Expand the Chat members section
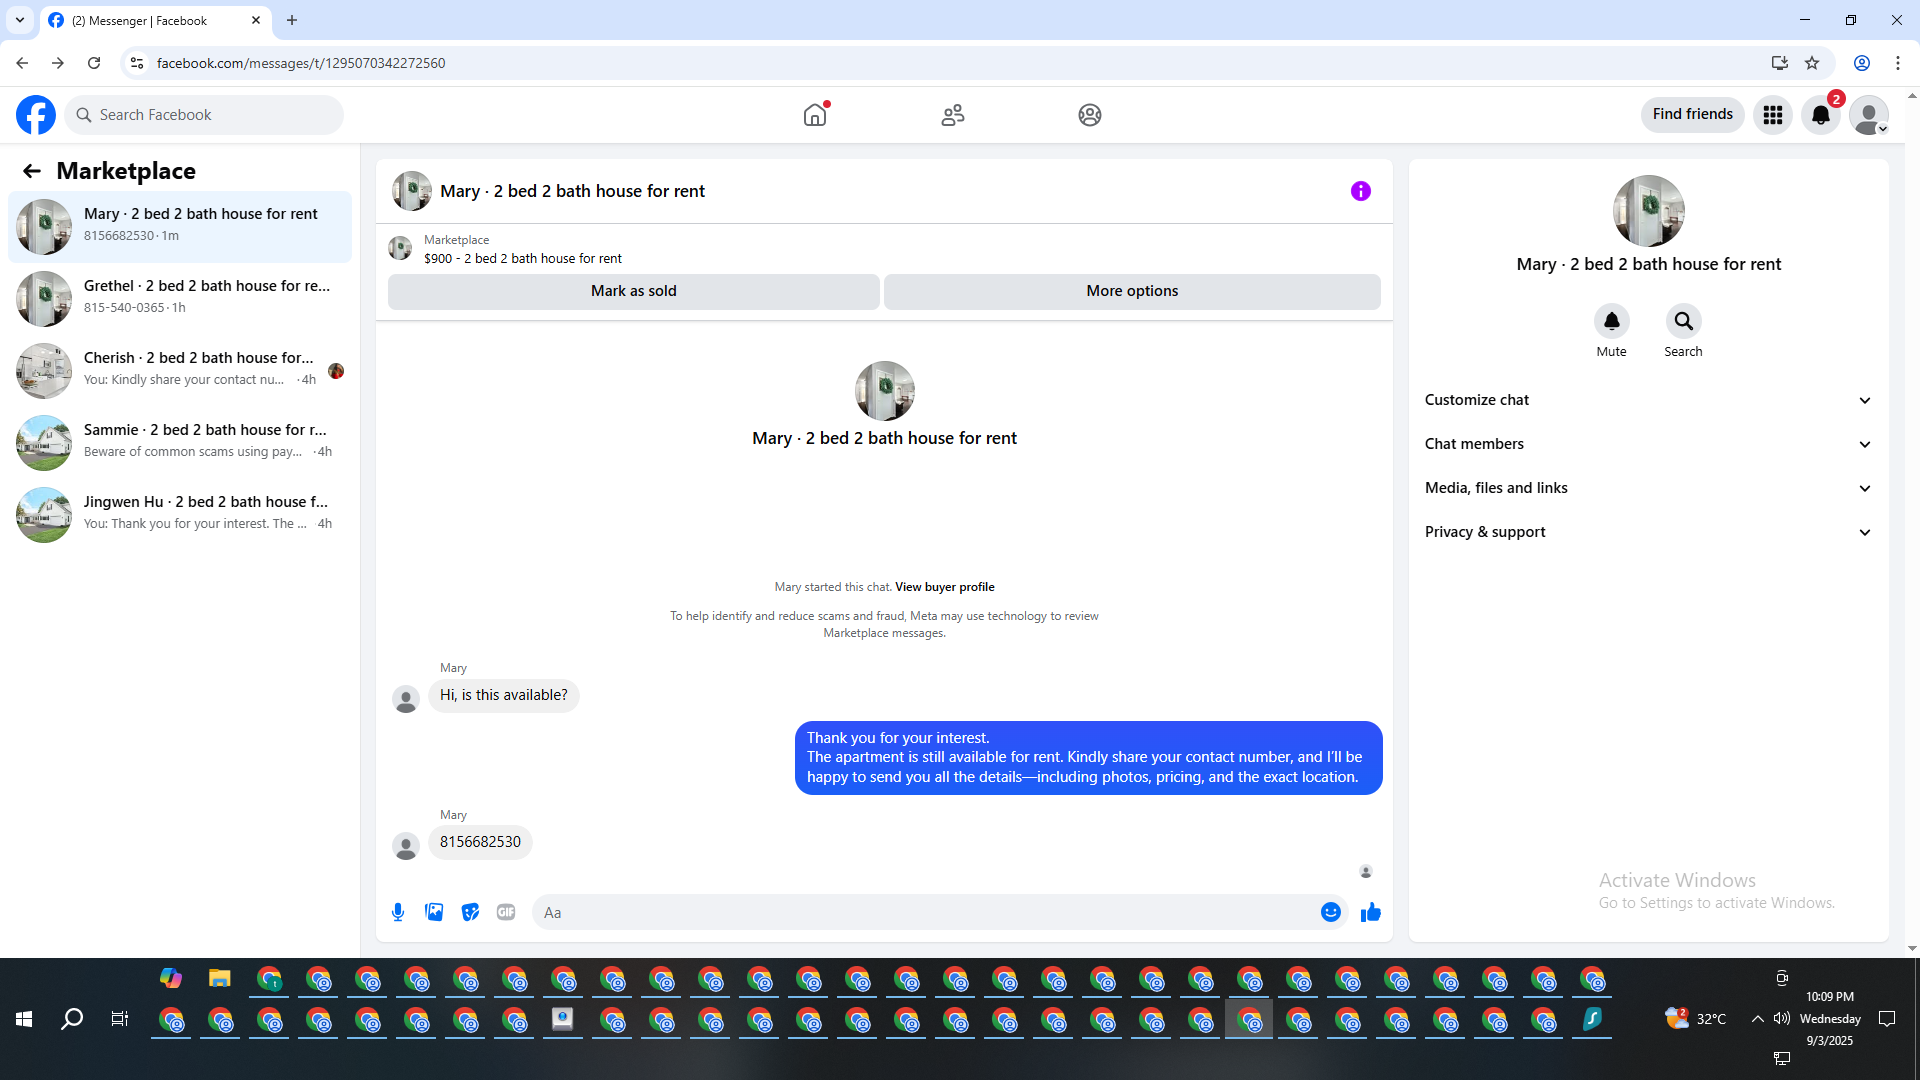This screenshot has width=1920, height=1080. tap(1649, 444)
